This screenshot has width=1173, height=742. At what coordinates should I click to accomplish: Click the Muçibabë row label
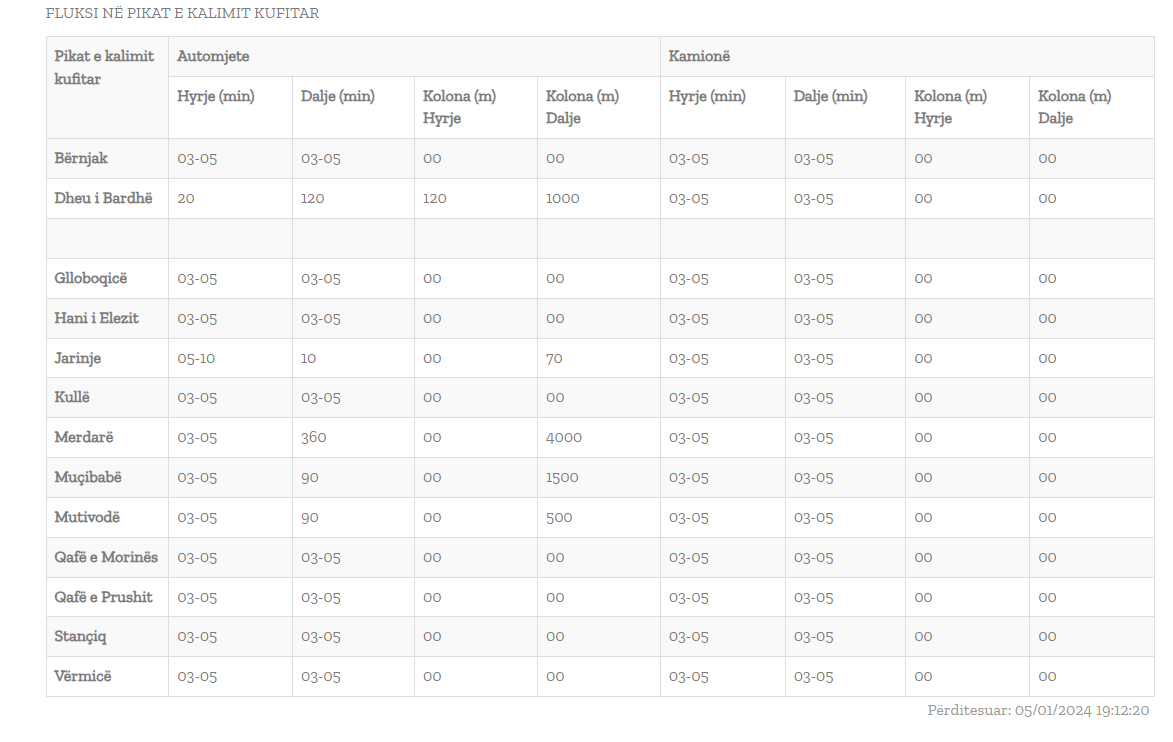88,477
